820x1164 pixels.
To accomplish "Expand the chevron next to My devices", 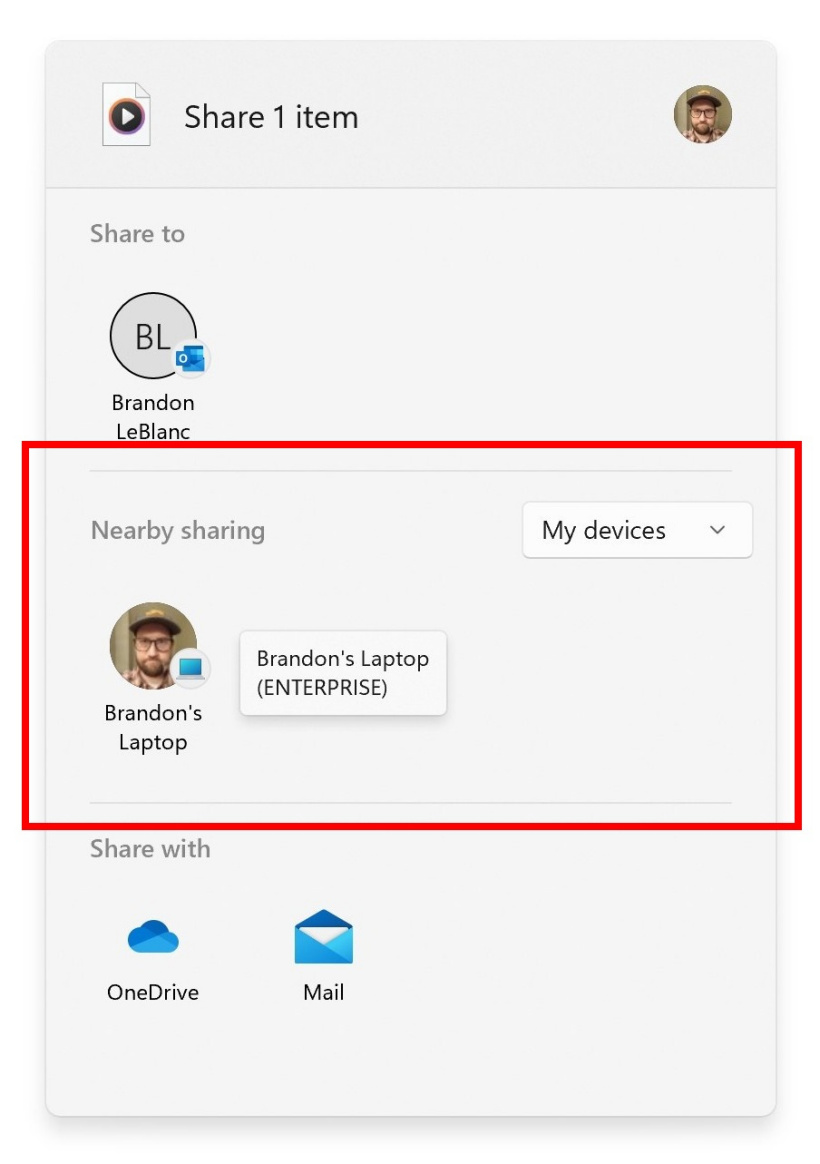I will (717, 531).
